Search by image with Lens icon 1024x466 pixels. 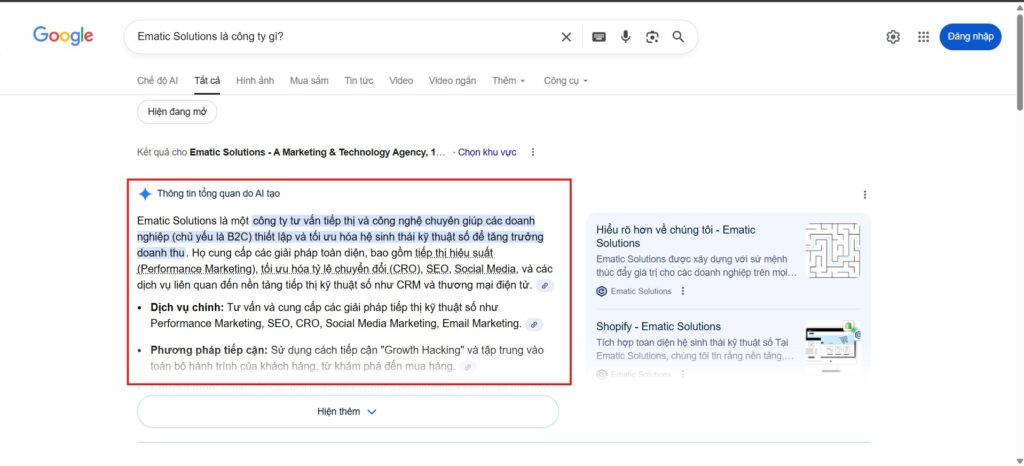pos(652,37)
